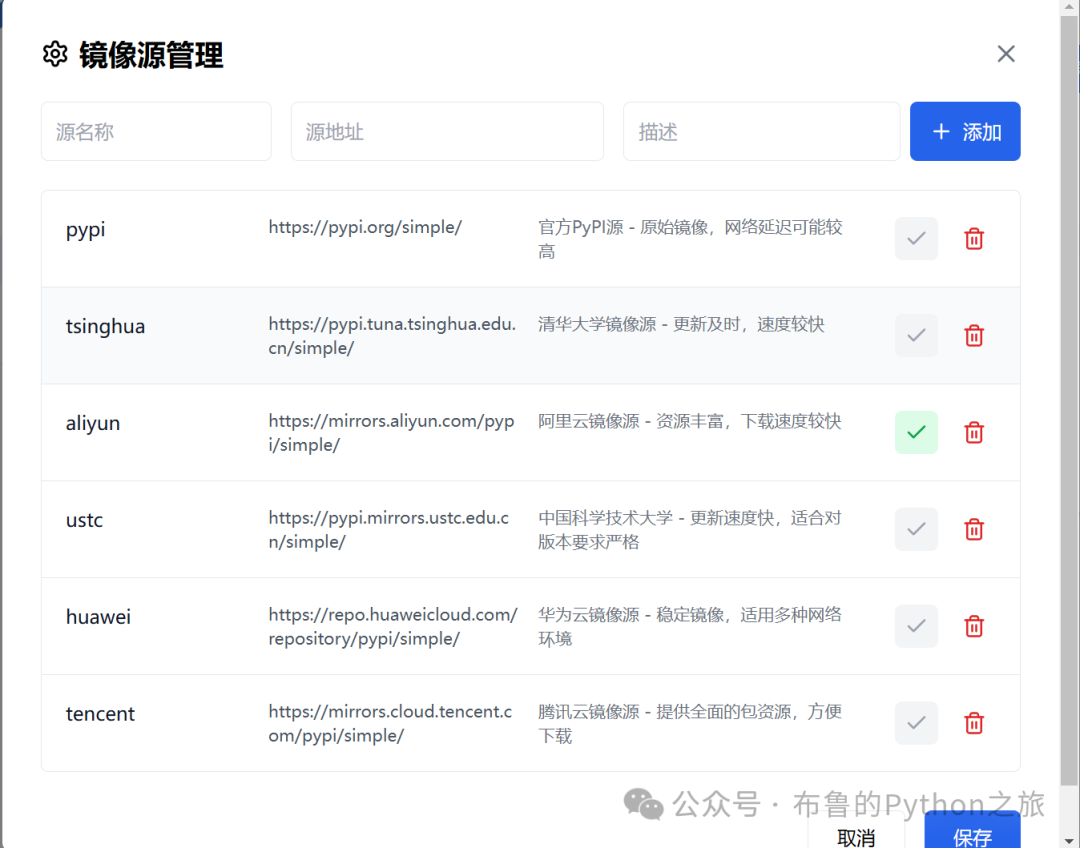The height and width of the screenshot is (848, 1080).
Task: Click the mirrors.cloud.tencent.com address
Action: [391, 723]
